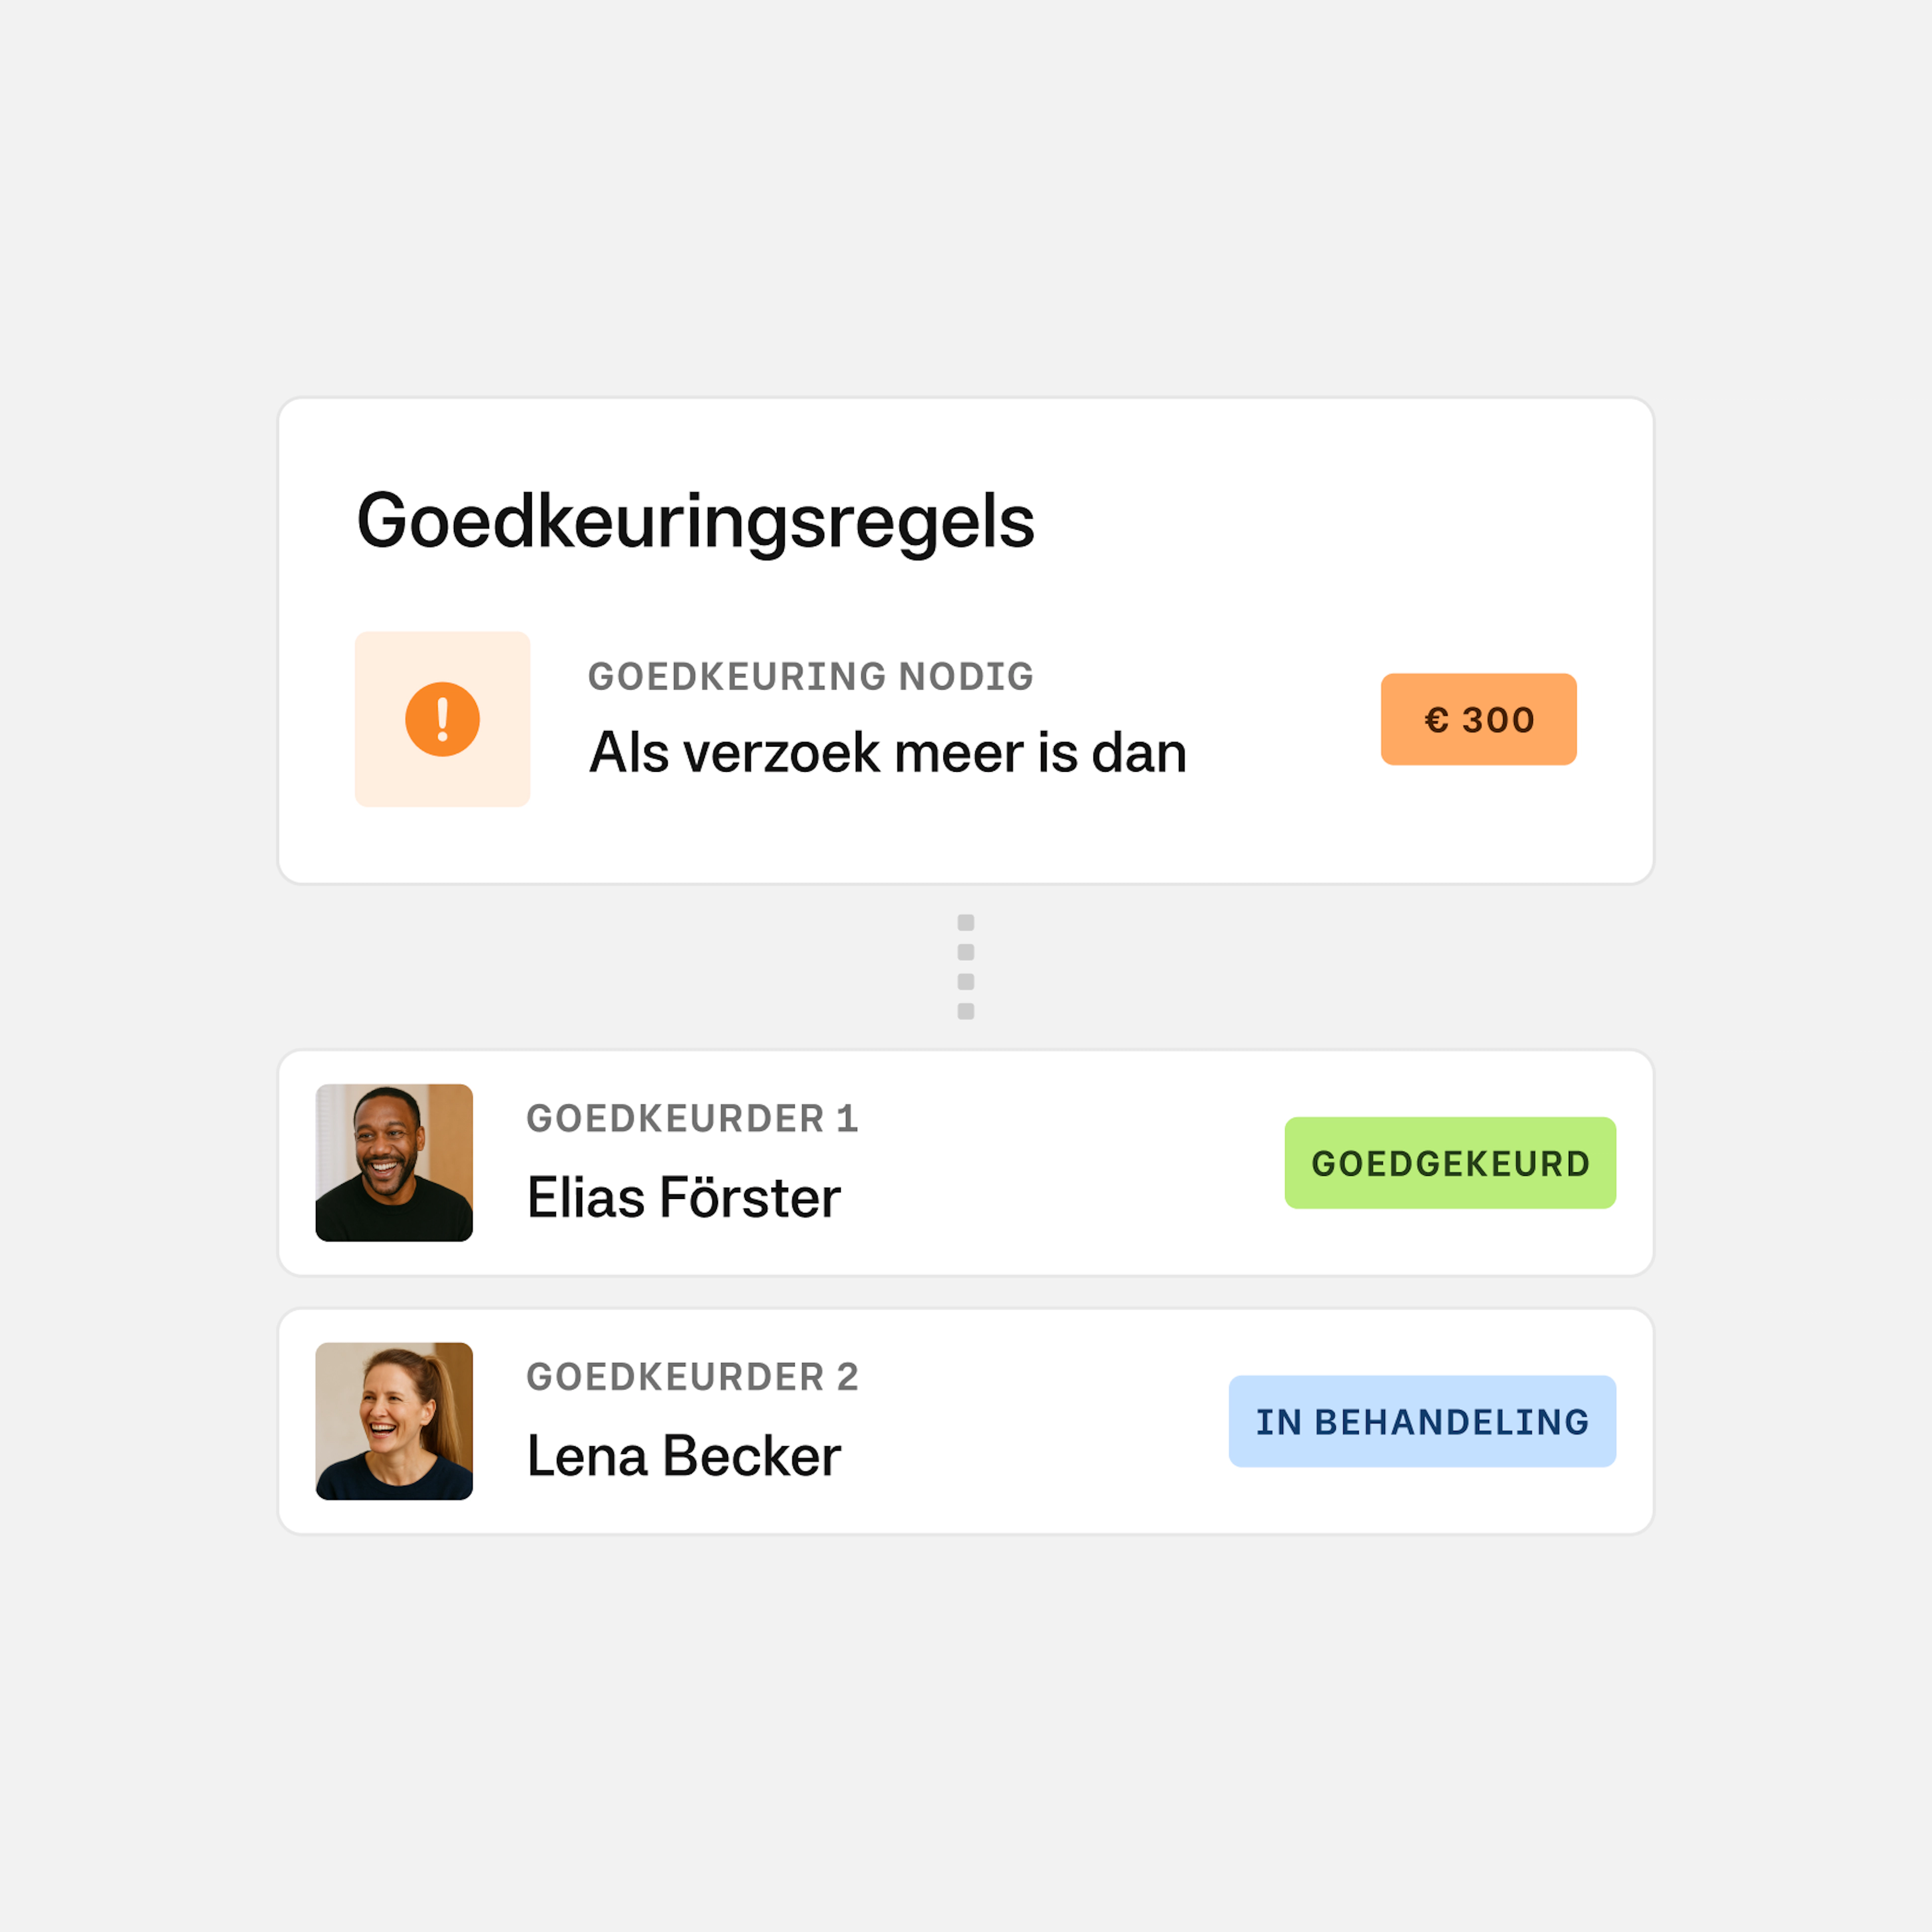Screen dimensions: 1932x1932
Task: Open Elias Förster's profile photo
Action: click(x=394, y=1163)
